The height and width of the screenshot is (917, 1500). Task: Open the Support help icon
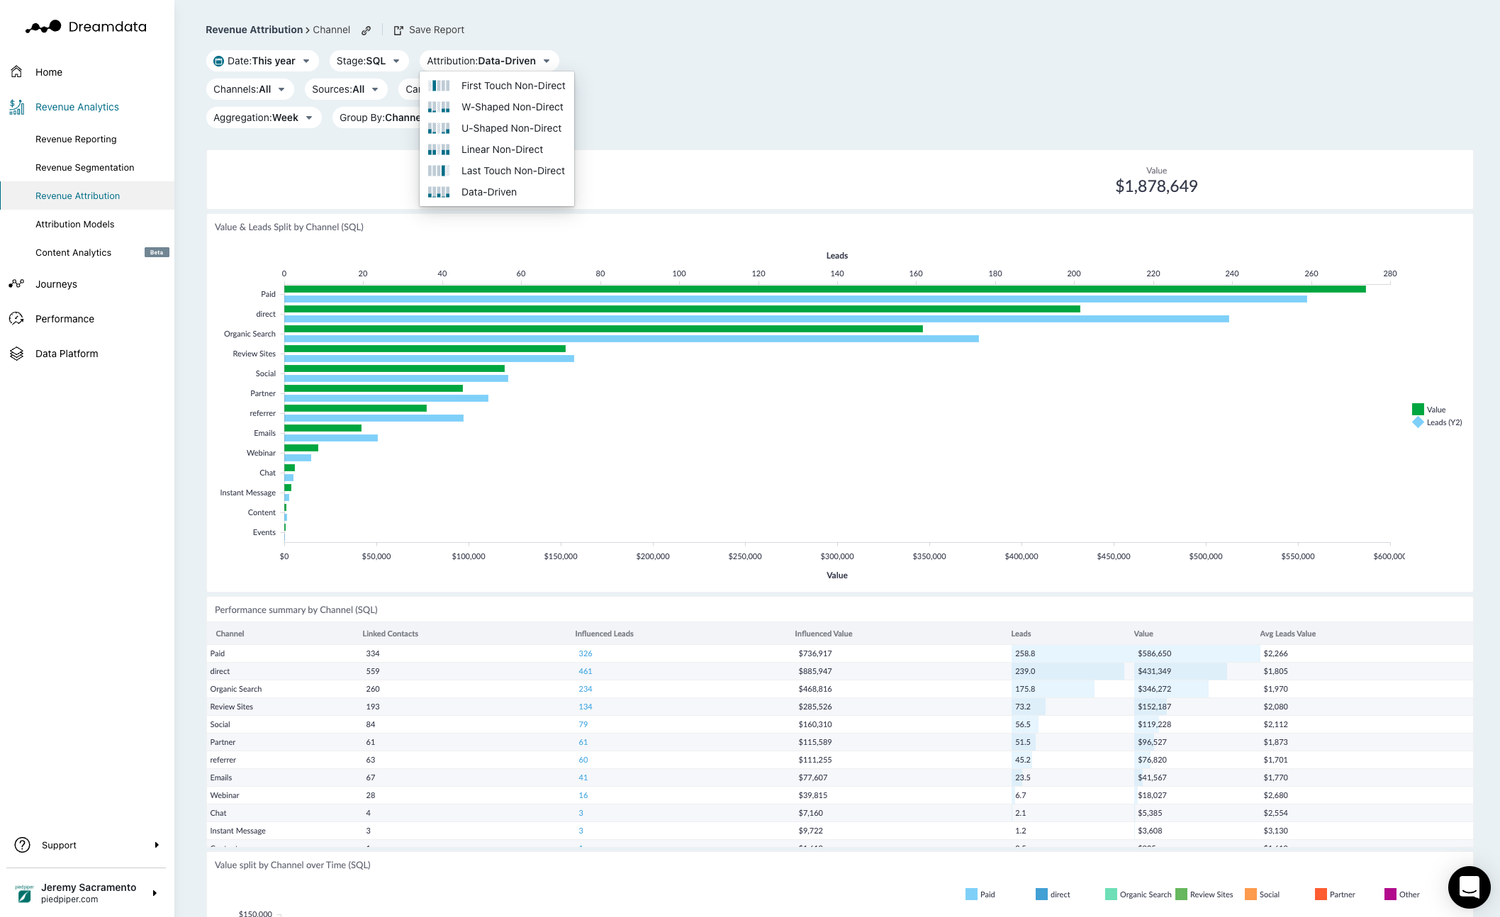pos(22,845)
